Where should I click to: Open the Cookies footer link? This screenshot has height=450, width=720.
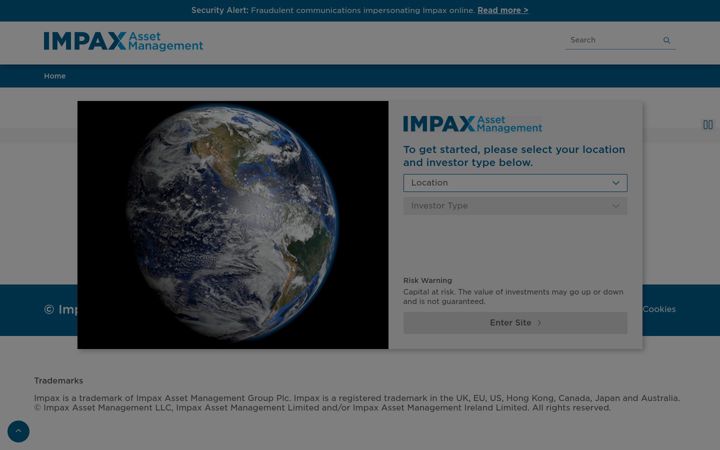pyautogui.click(x=659, y=309)
